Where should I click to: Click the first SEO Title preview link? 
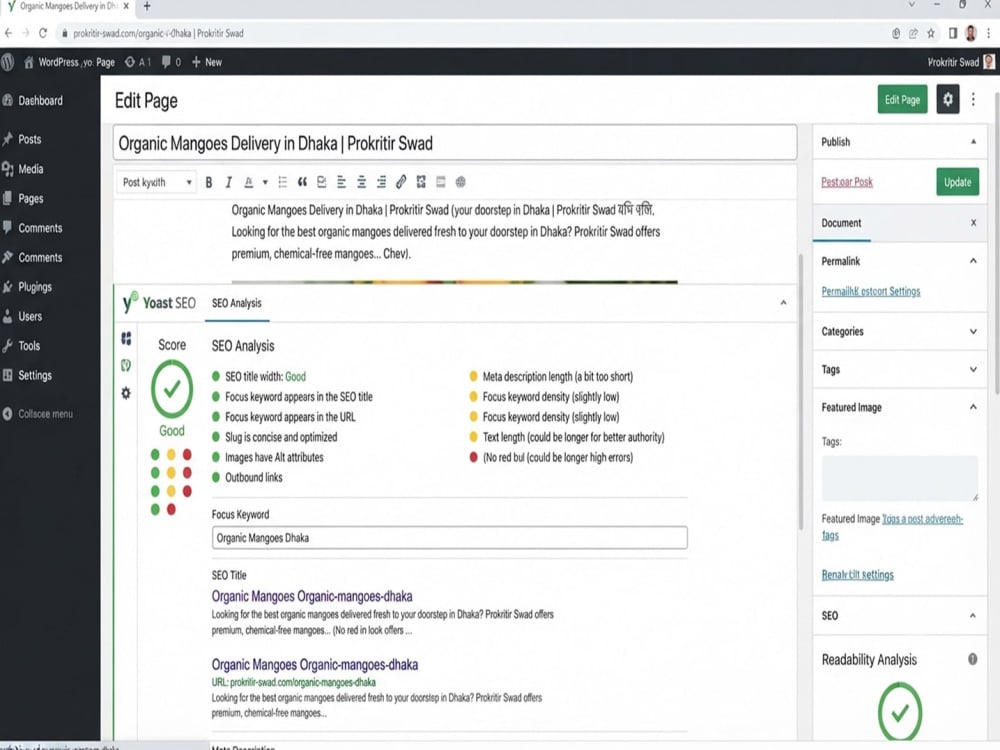tap(312, 596)
